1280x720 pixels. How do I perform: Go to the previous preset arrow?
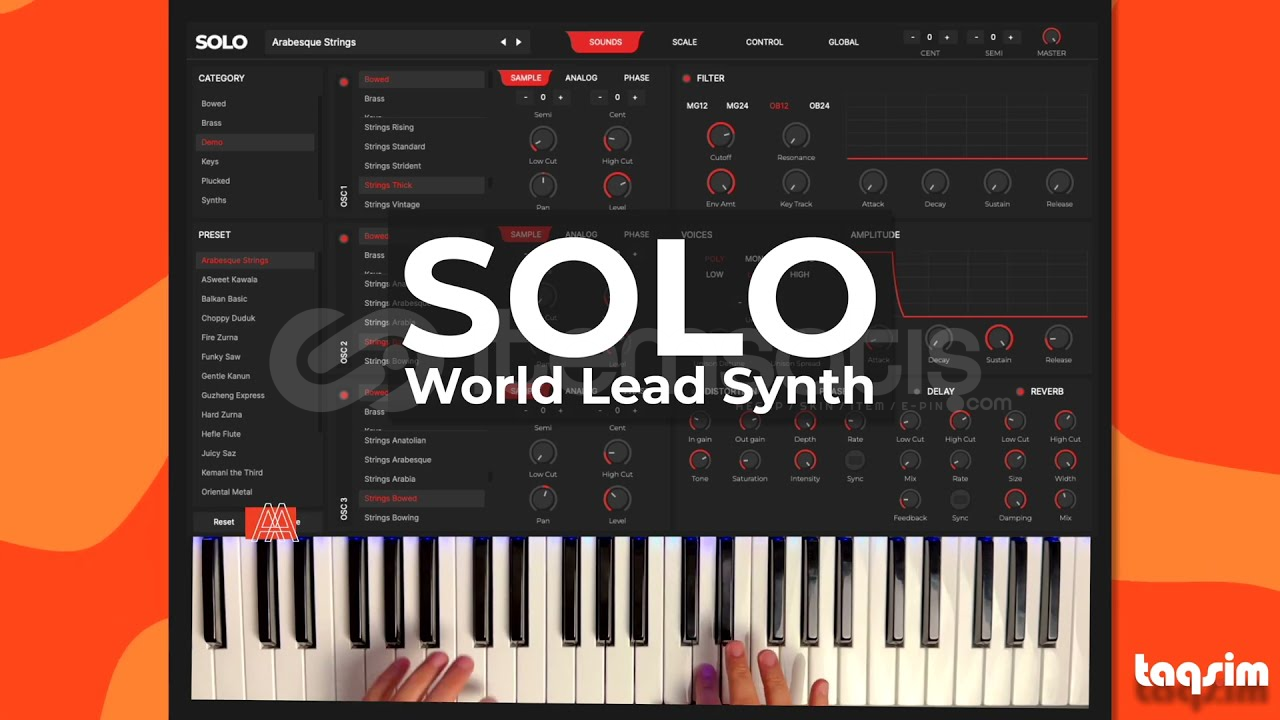(x=503, y=42)
